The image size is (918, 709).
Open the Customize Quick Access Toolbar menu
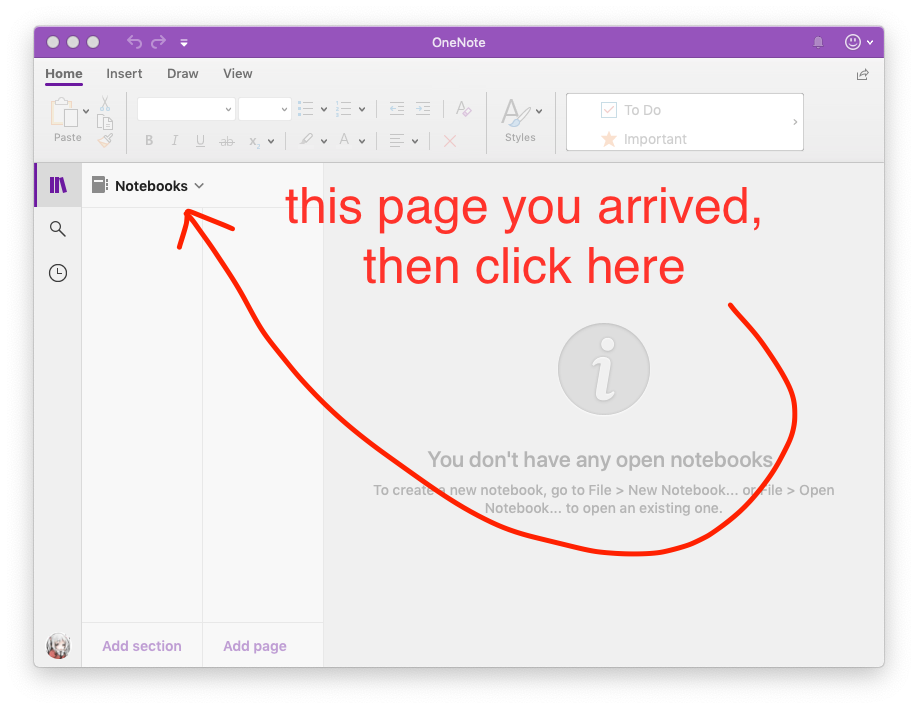[x=184, y=43]
